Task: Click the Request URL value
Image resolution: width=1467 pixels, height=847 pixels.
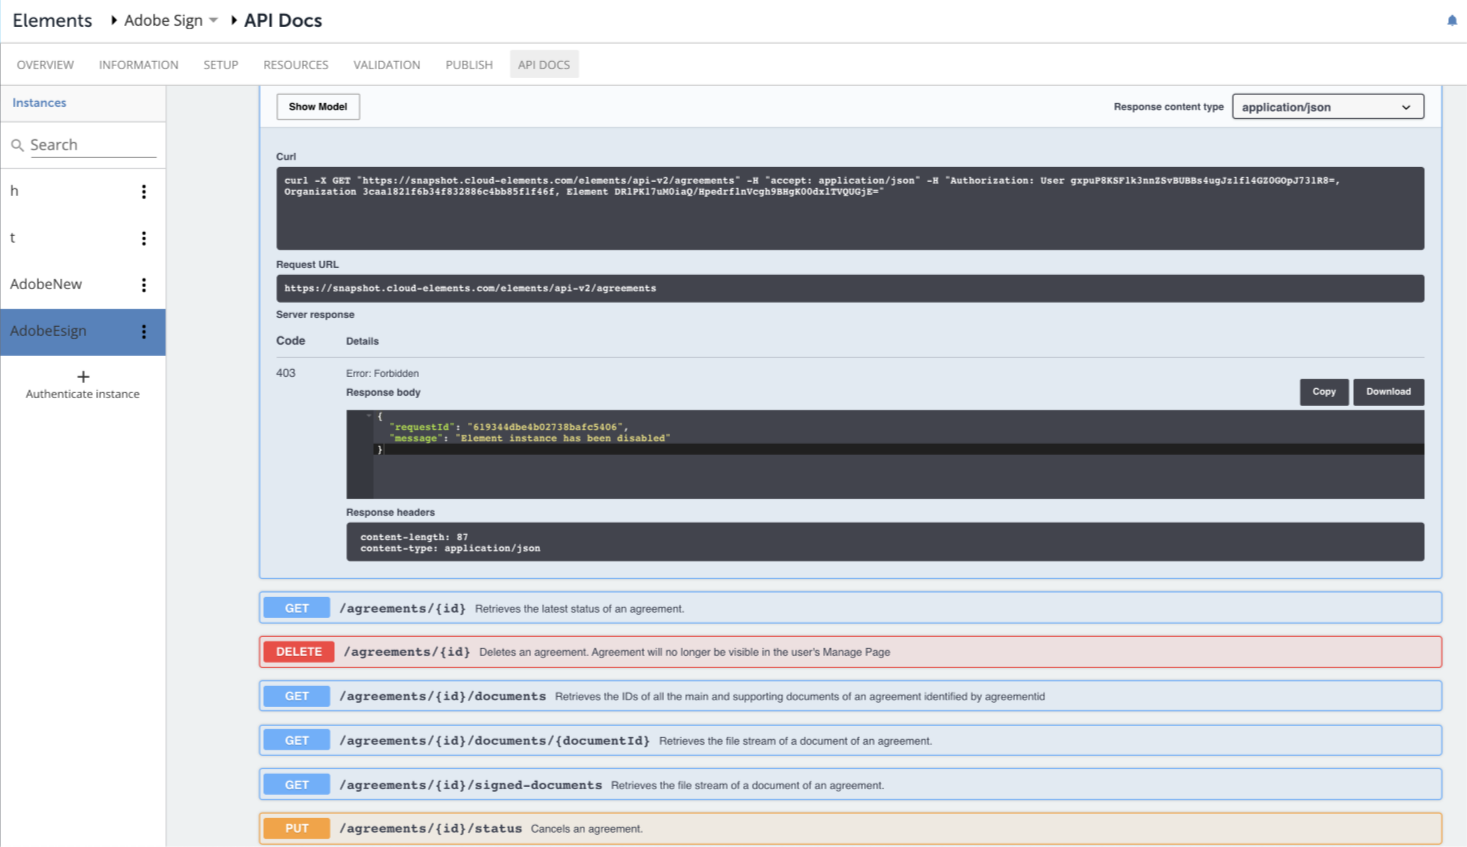Action: [850, 288]
